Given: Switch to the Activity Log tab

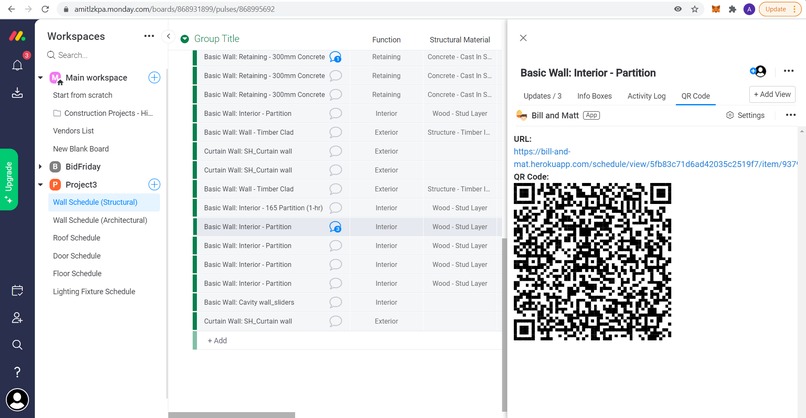Looking at the screenshot, I should click(x=646, y=96).
